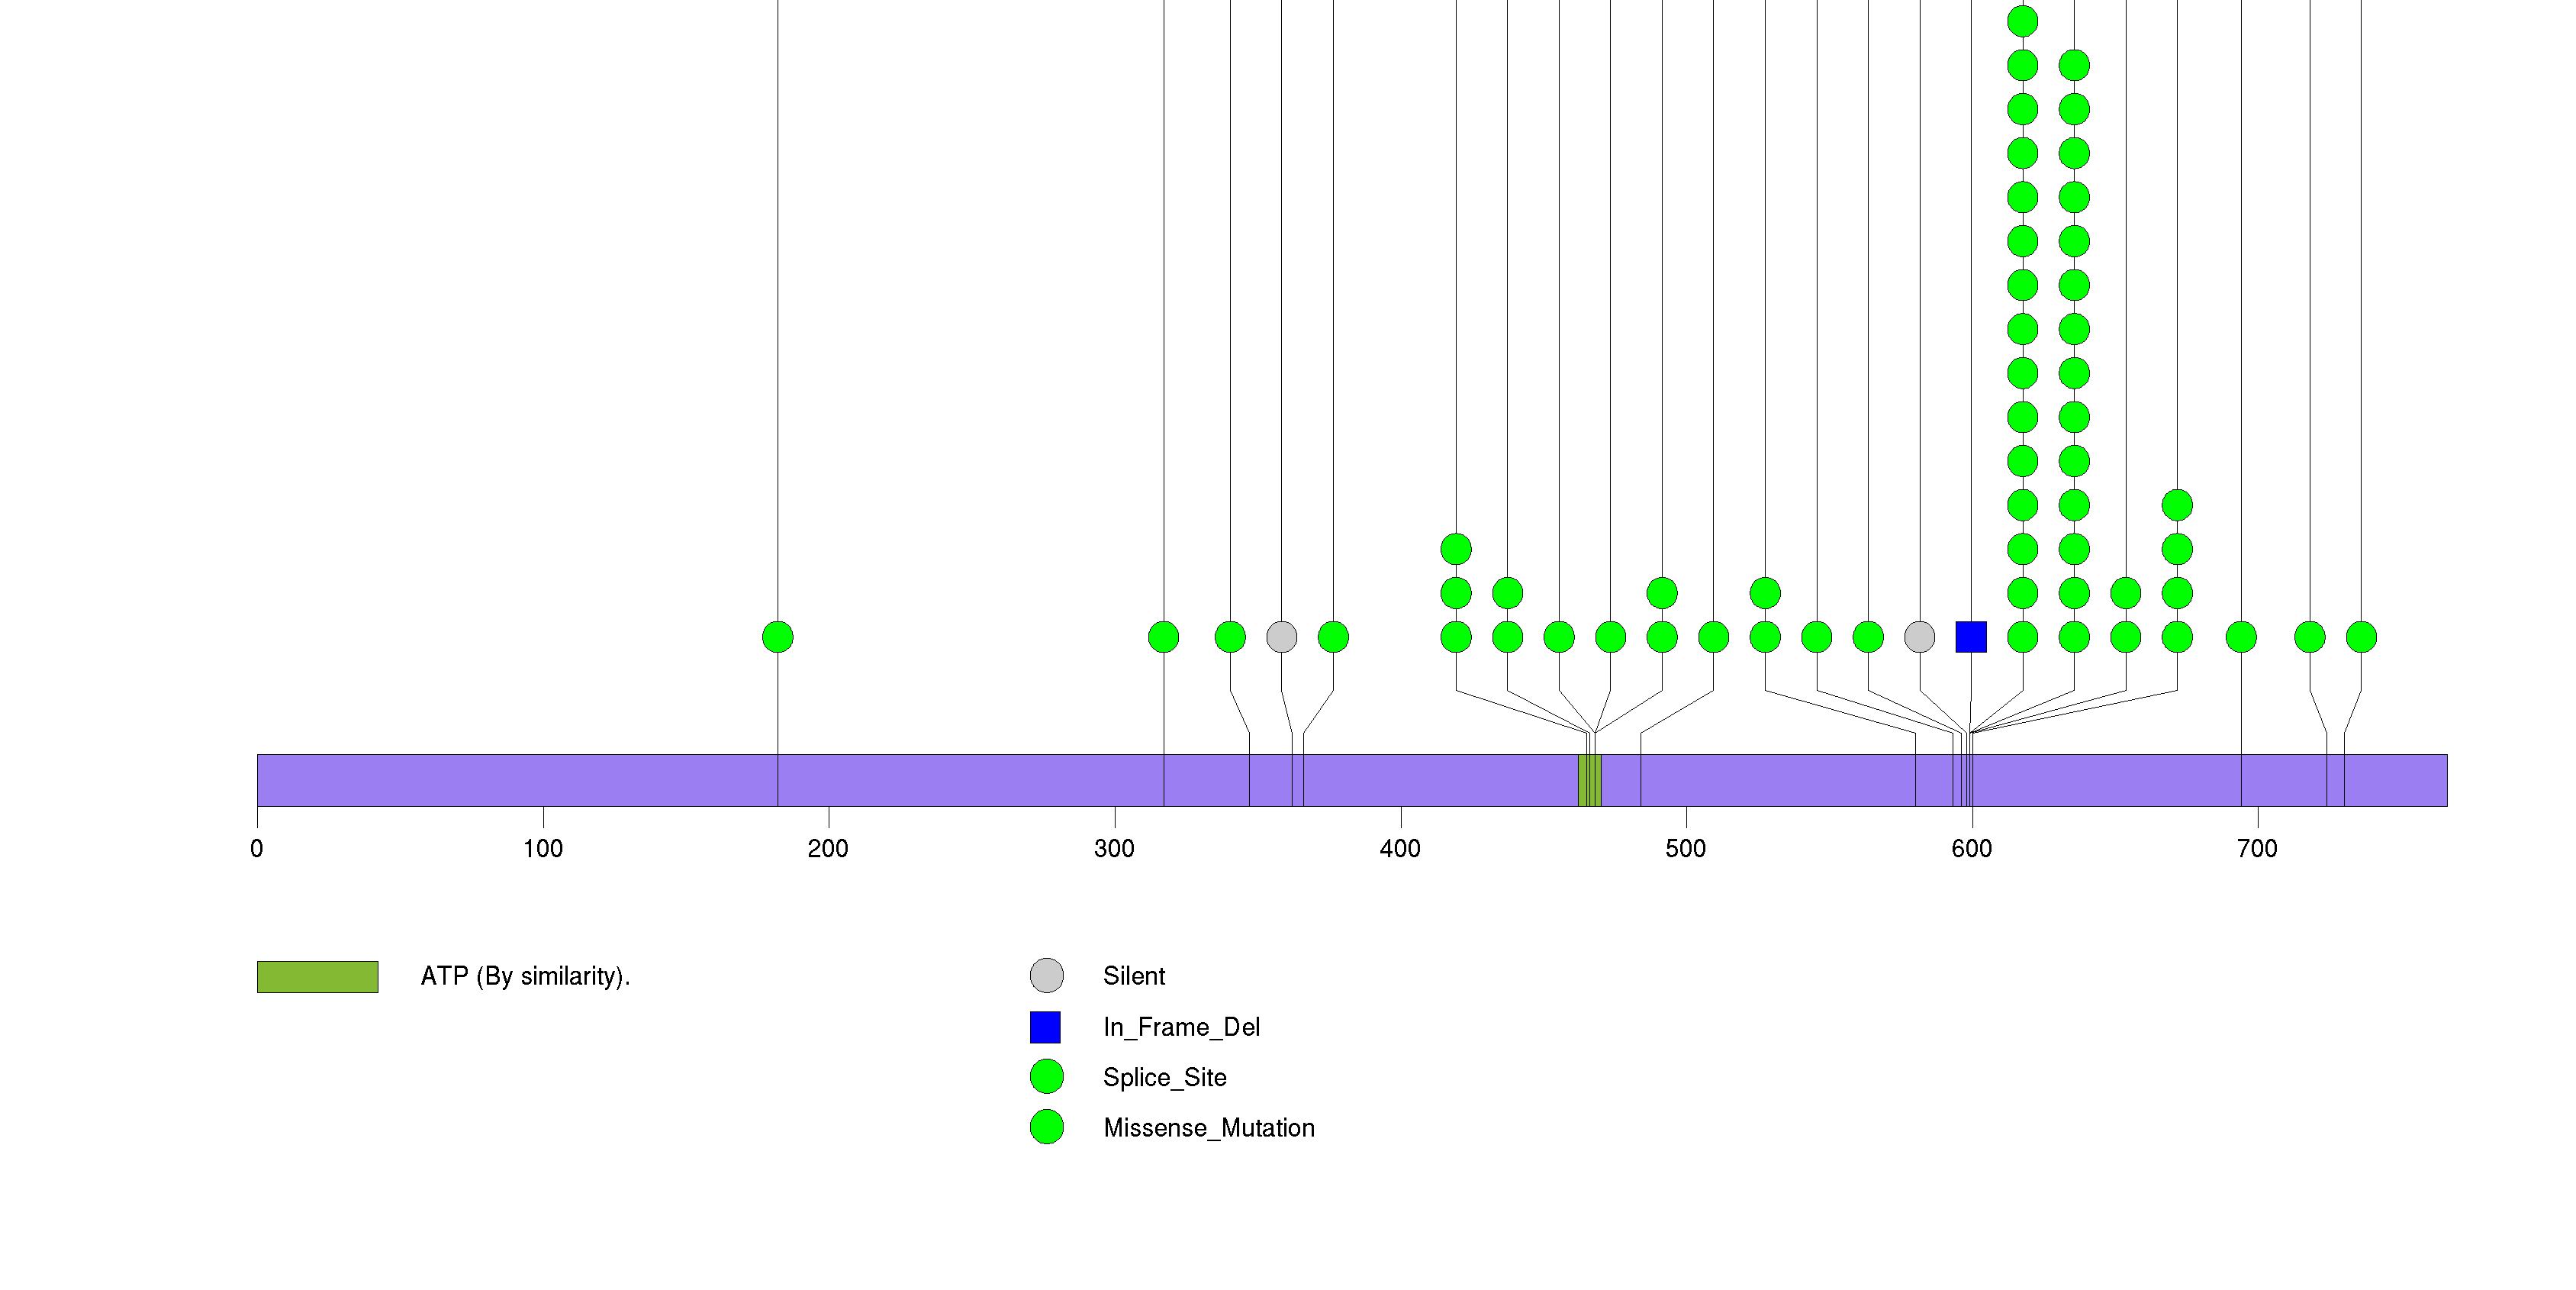
Task: Click the In_Frame_Del legend blue square
Action: (1045, 1027)
